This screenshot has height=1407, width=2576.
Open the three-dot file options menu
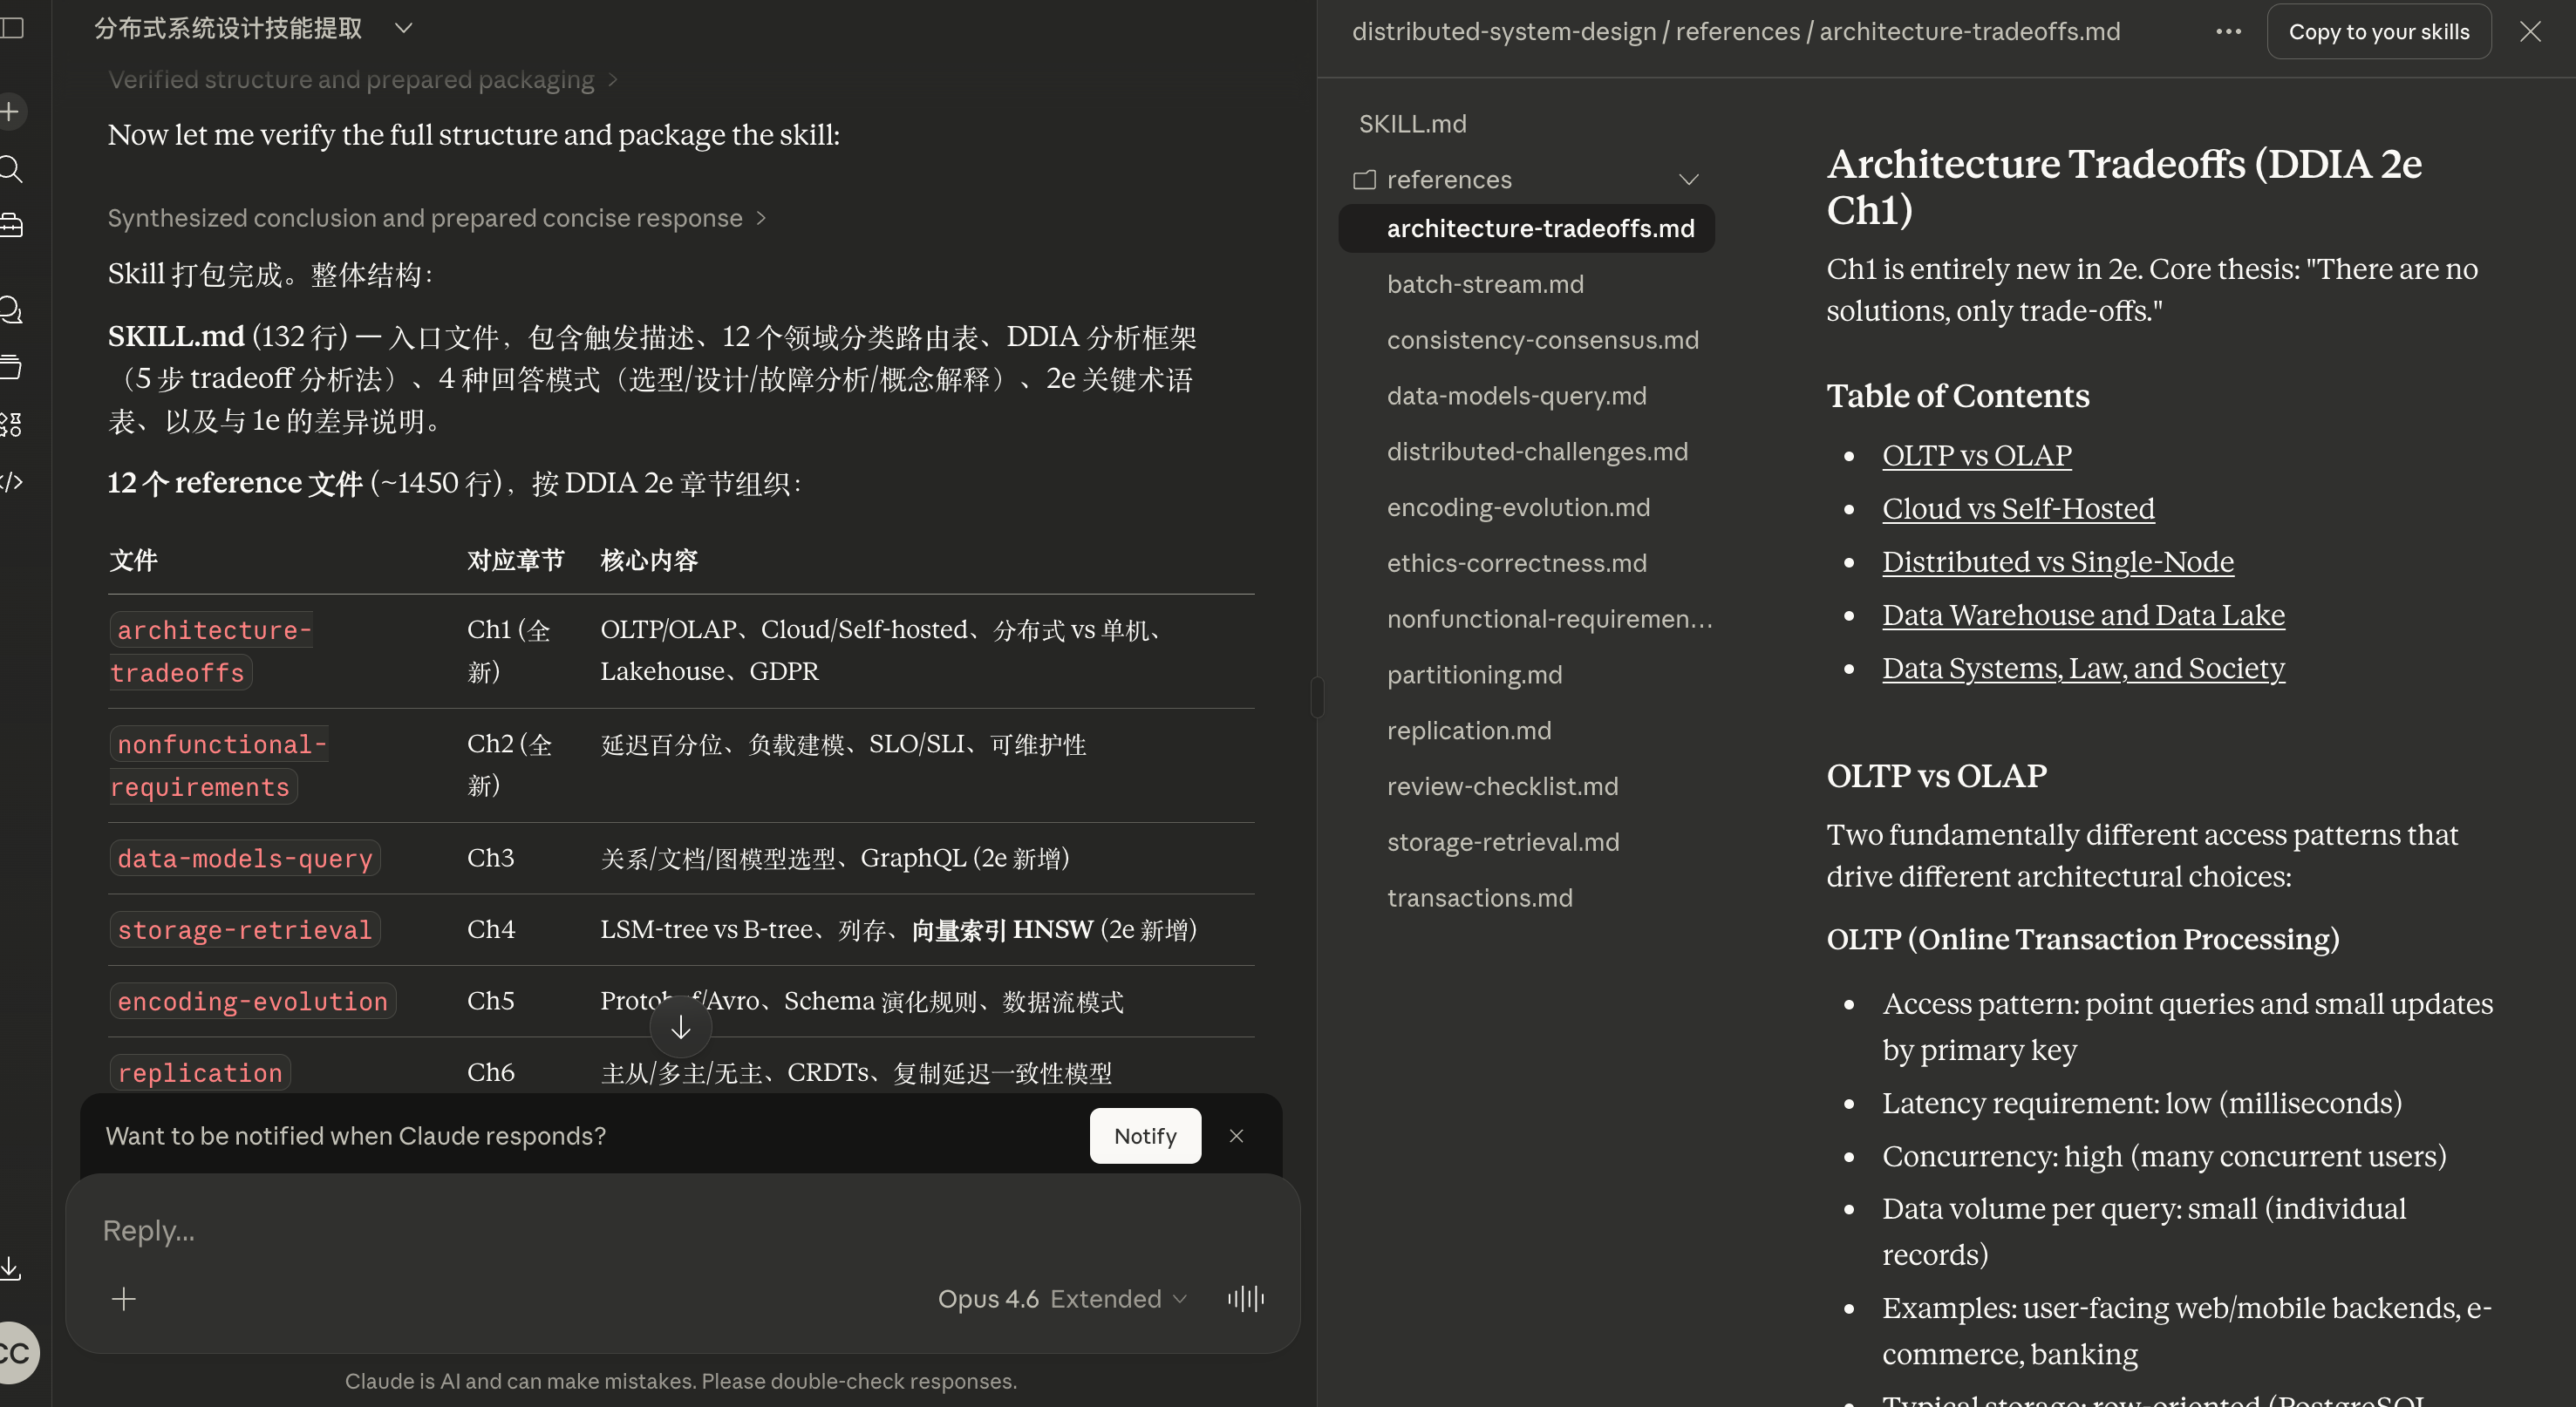(2228, 31)
